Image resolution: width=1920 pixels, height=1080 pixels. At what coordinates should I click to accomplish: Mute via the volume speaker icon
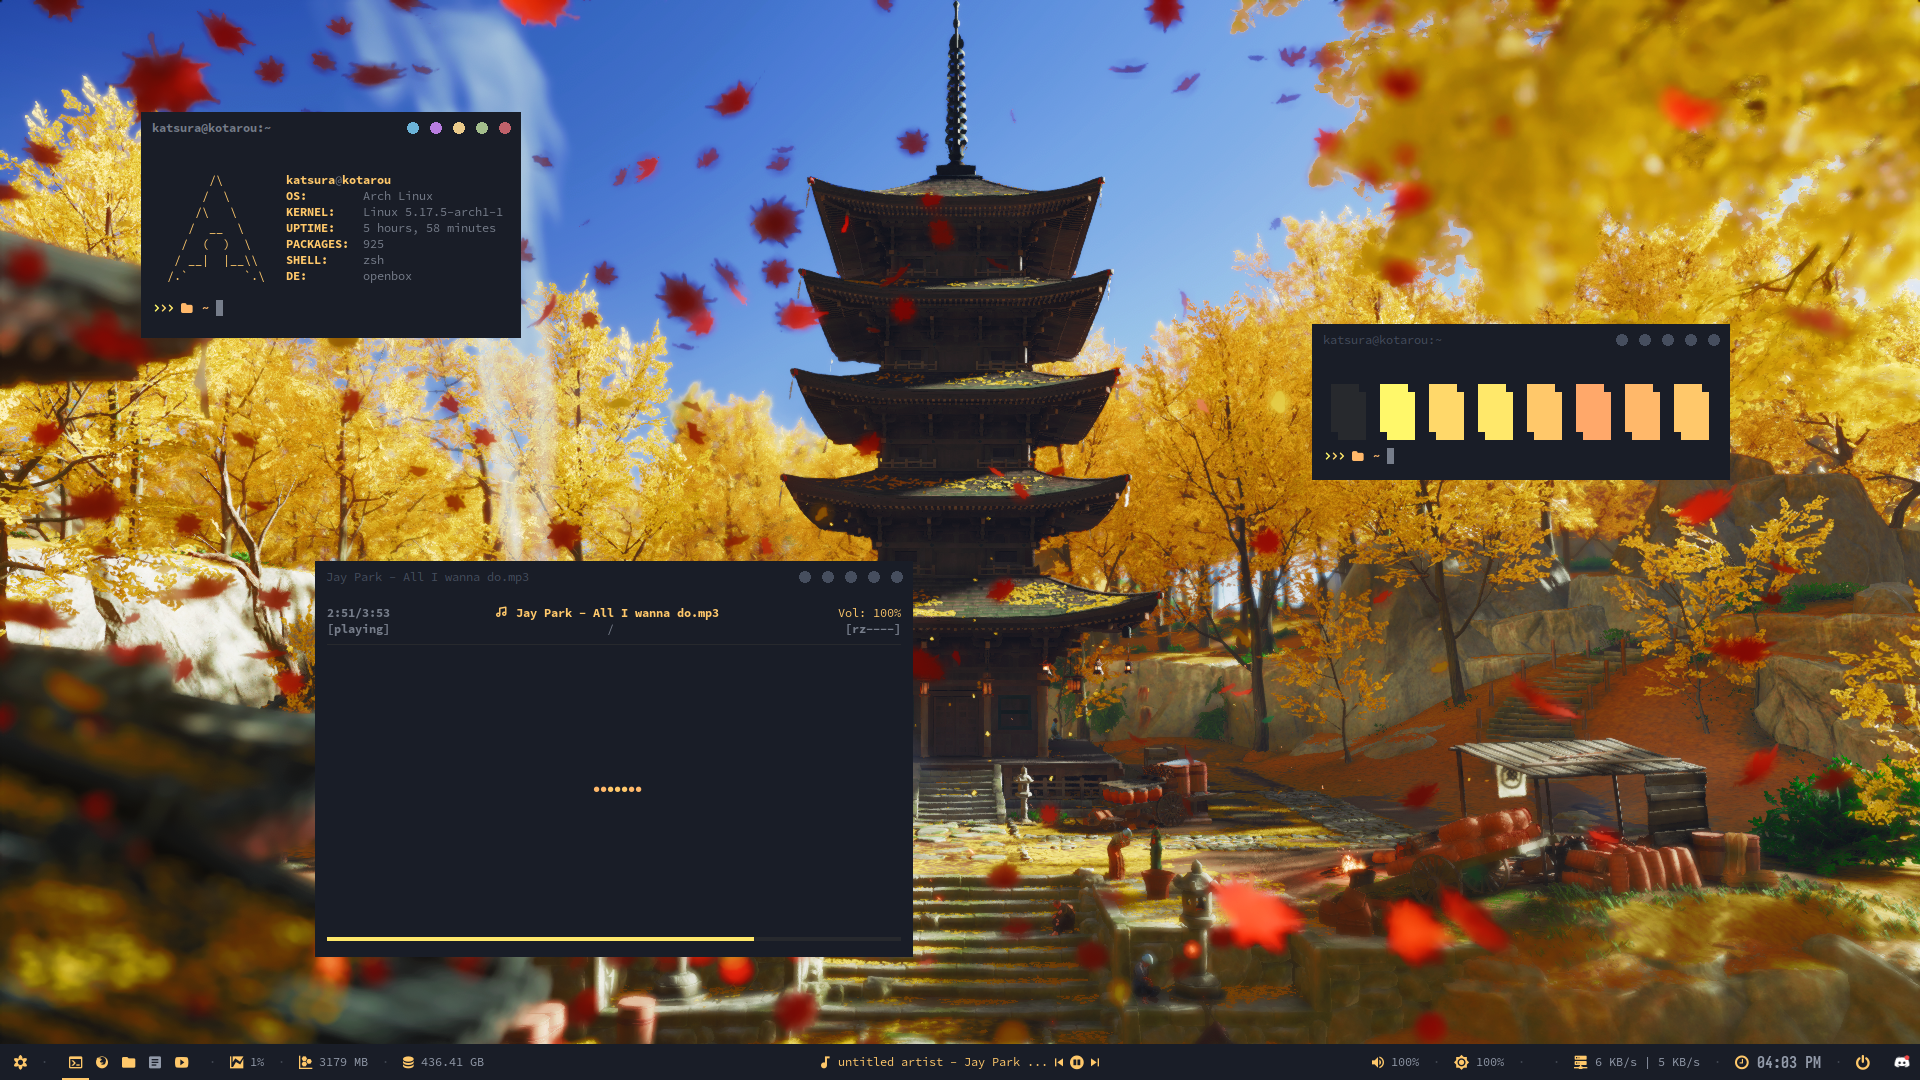pos(1378,1062)
